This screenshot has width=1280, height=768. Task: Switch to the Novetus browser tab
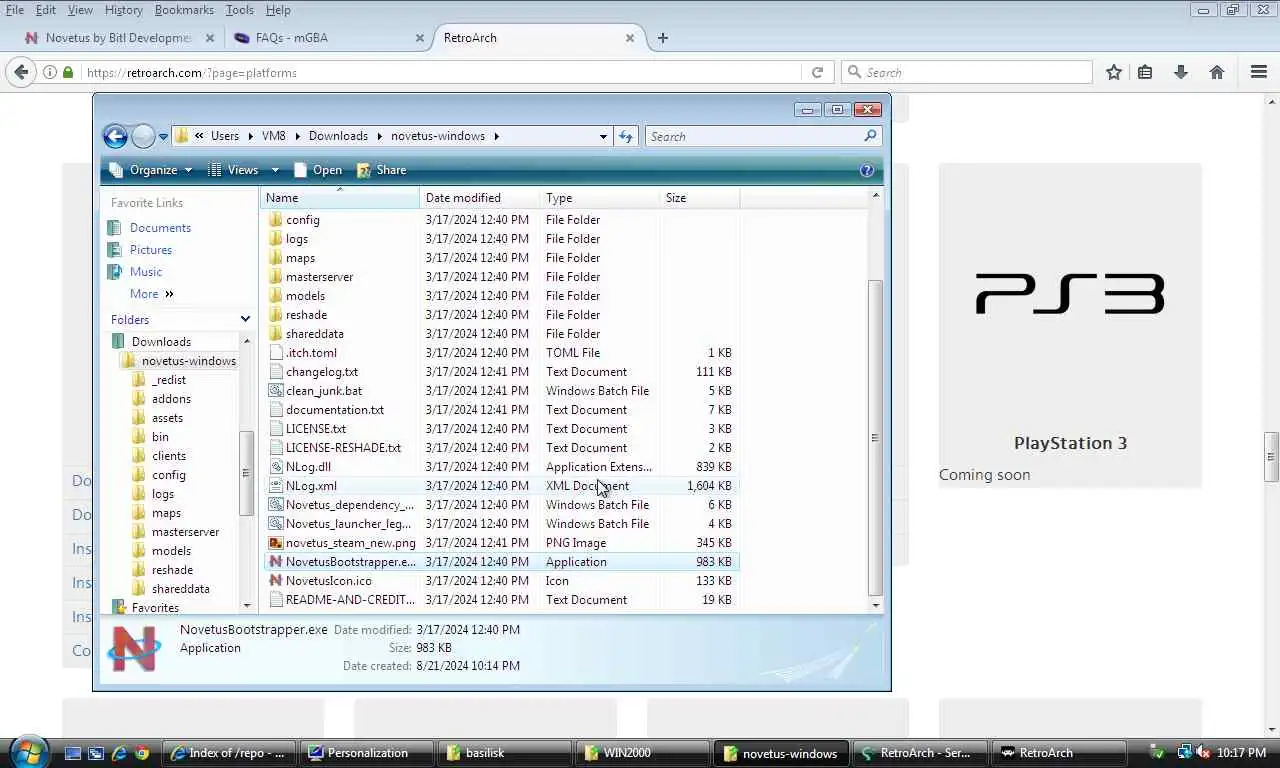(x=118, y=38)
